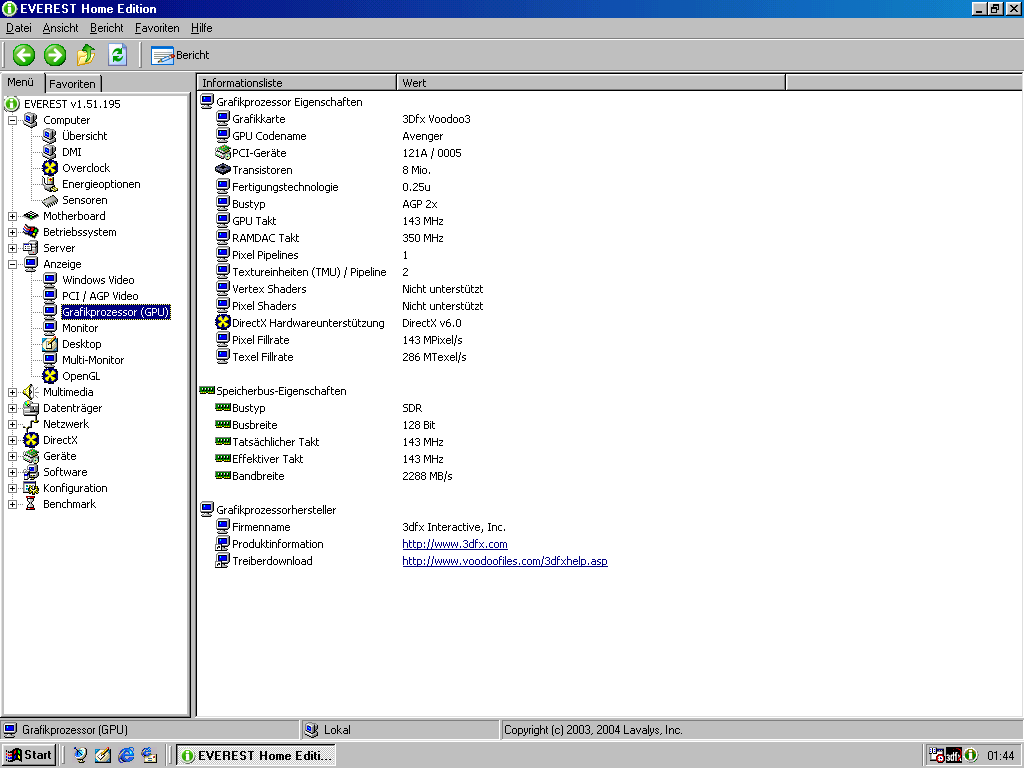
Task: Expand the Netzwerk tree node
Action: [x=12, y=424]
